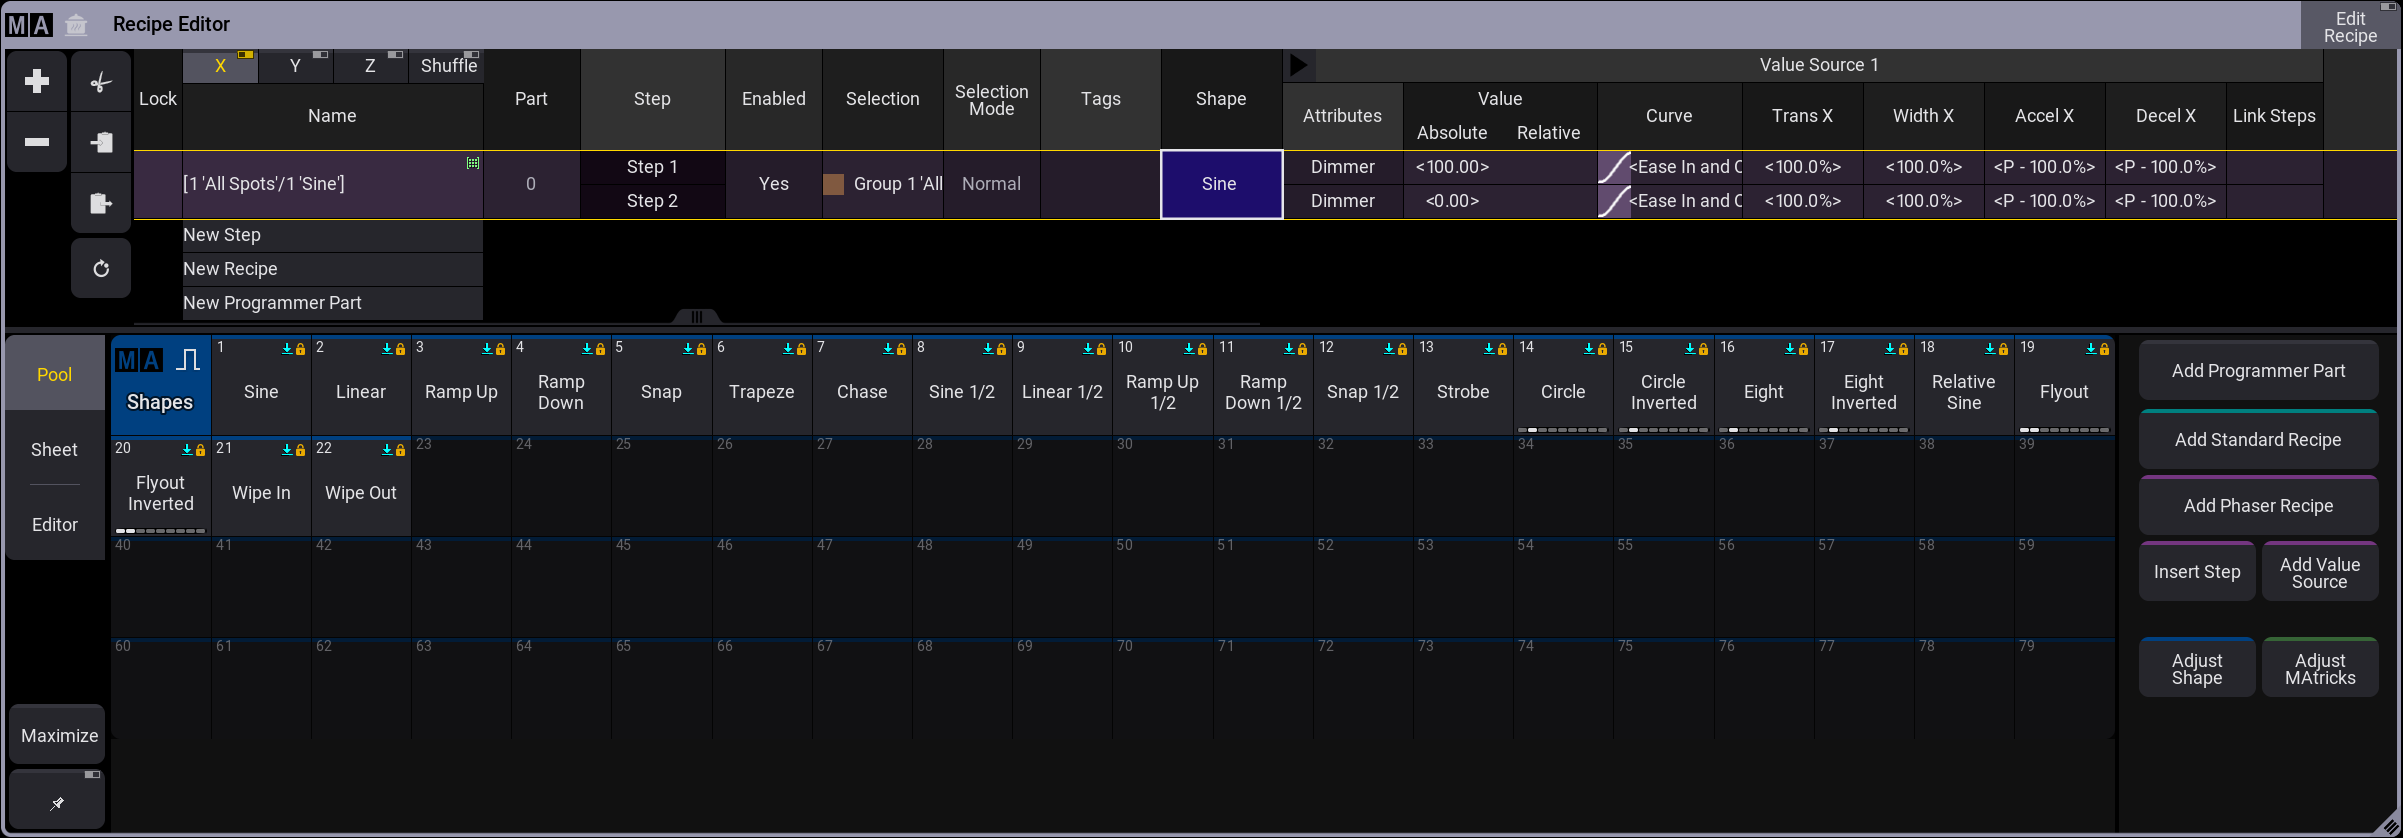Switch to the Sheet tab

(55, 450)
